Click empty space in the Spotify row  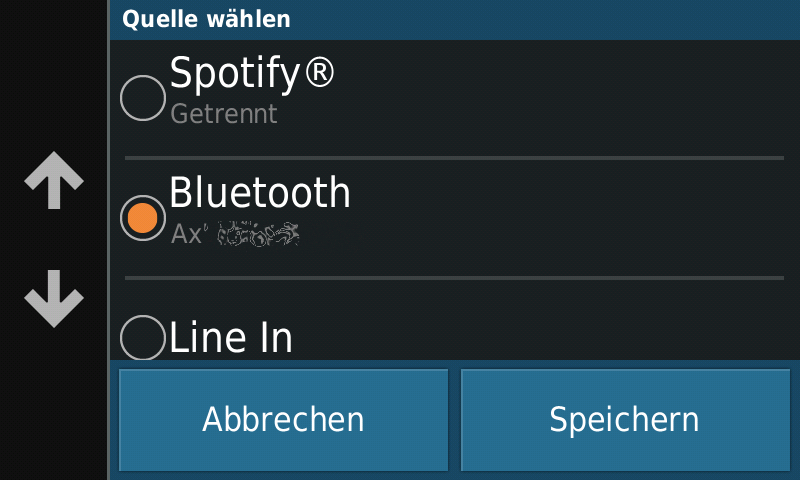point(561,98)
